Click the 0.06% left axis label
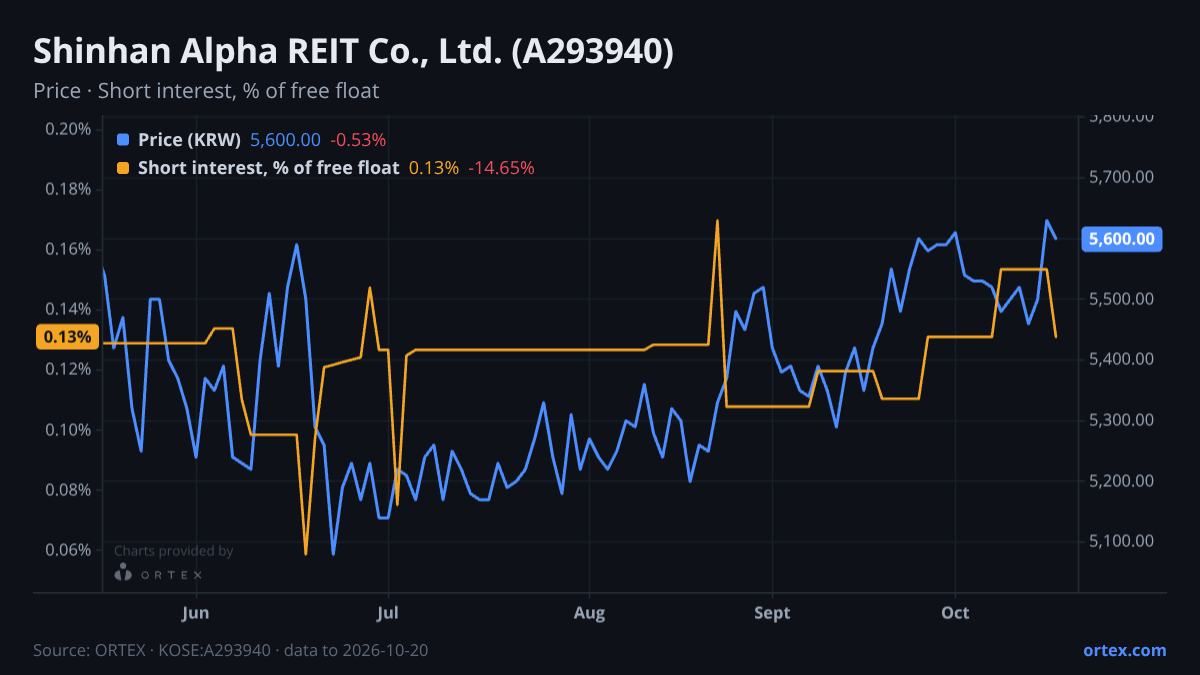Screen dimensions: 1200x675 pyautogui.click(x=68, y=550)
